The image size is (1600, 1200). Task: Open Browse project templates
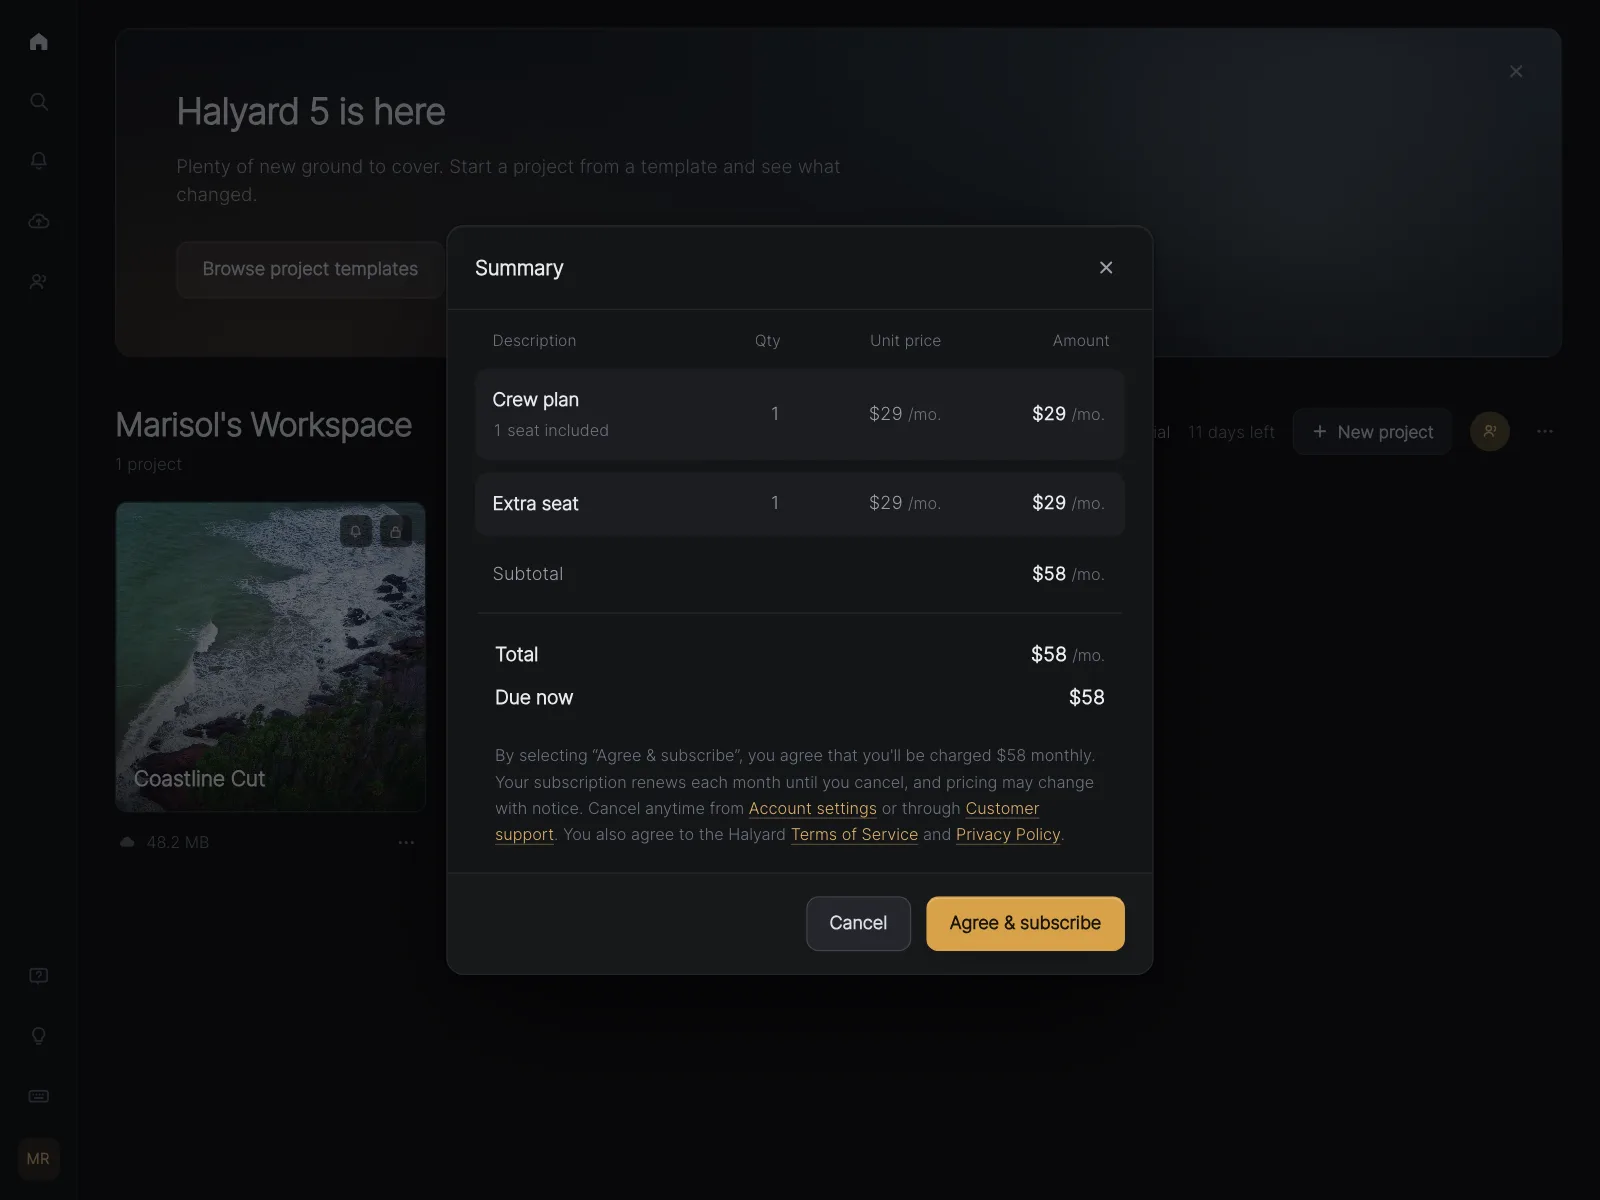pyautogui.click(x=310, y=269)
